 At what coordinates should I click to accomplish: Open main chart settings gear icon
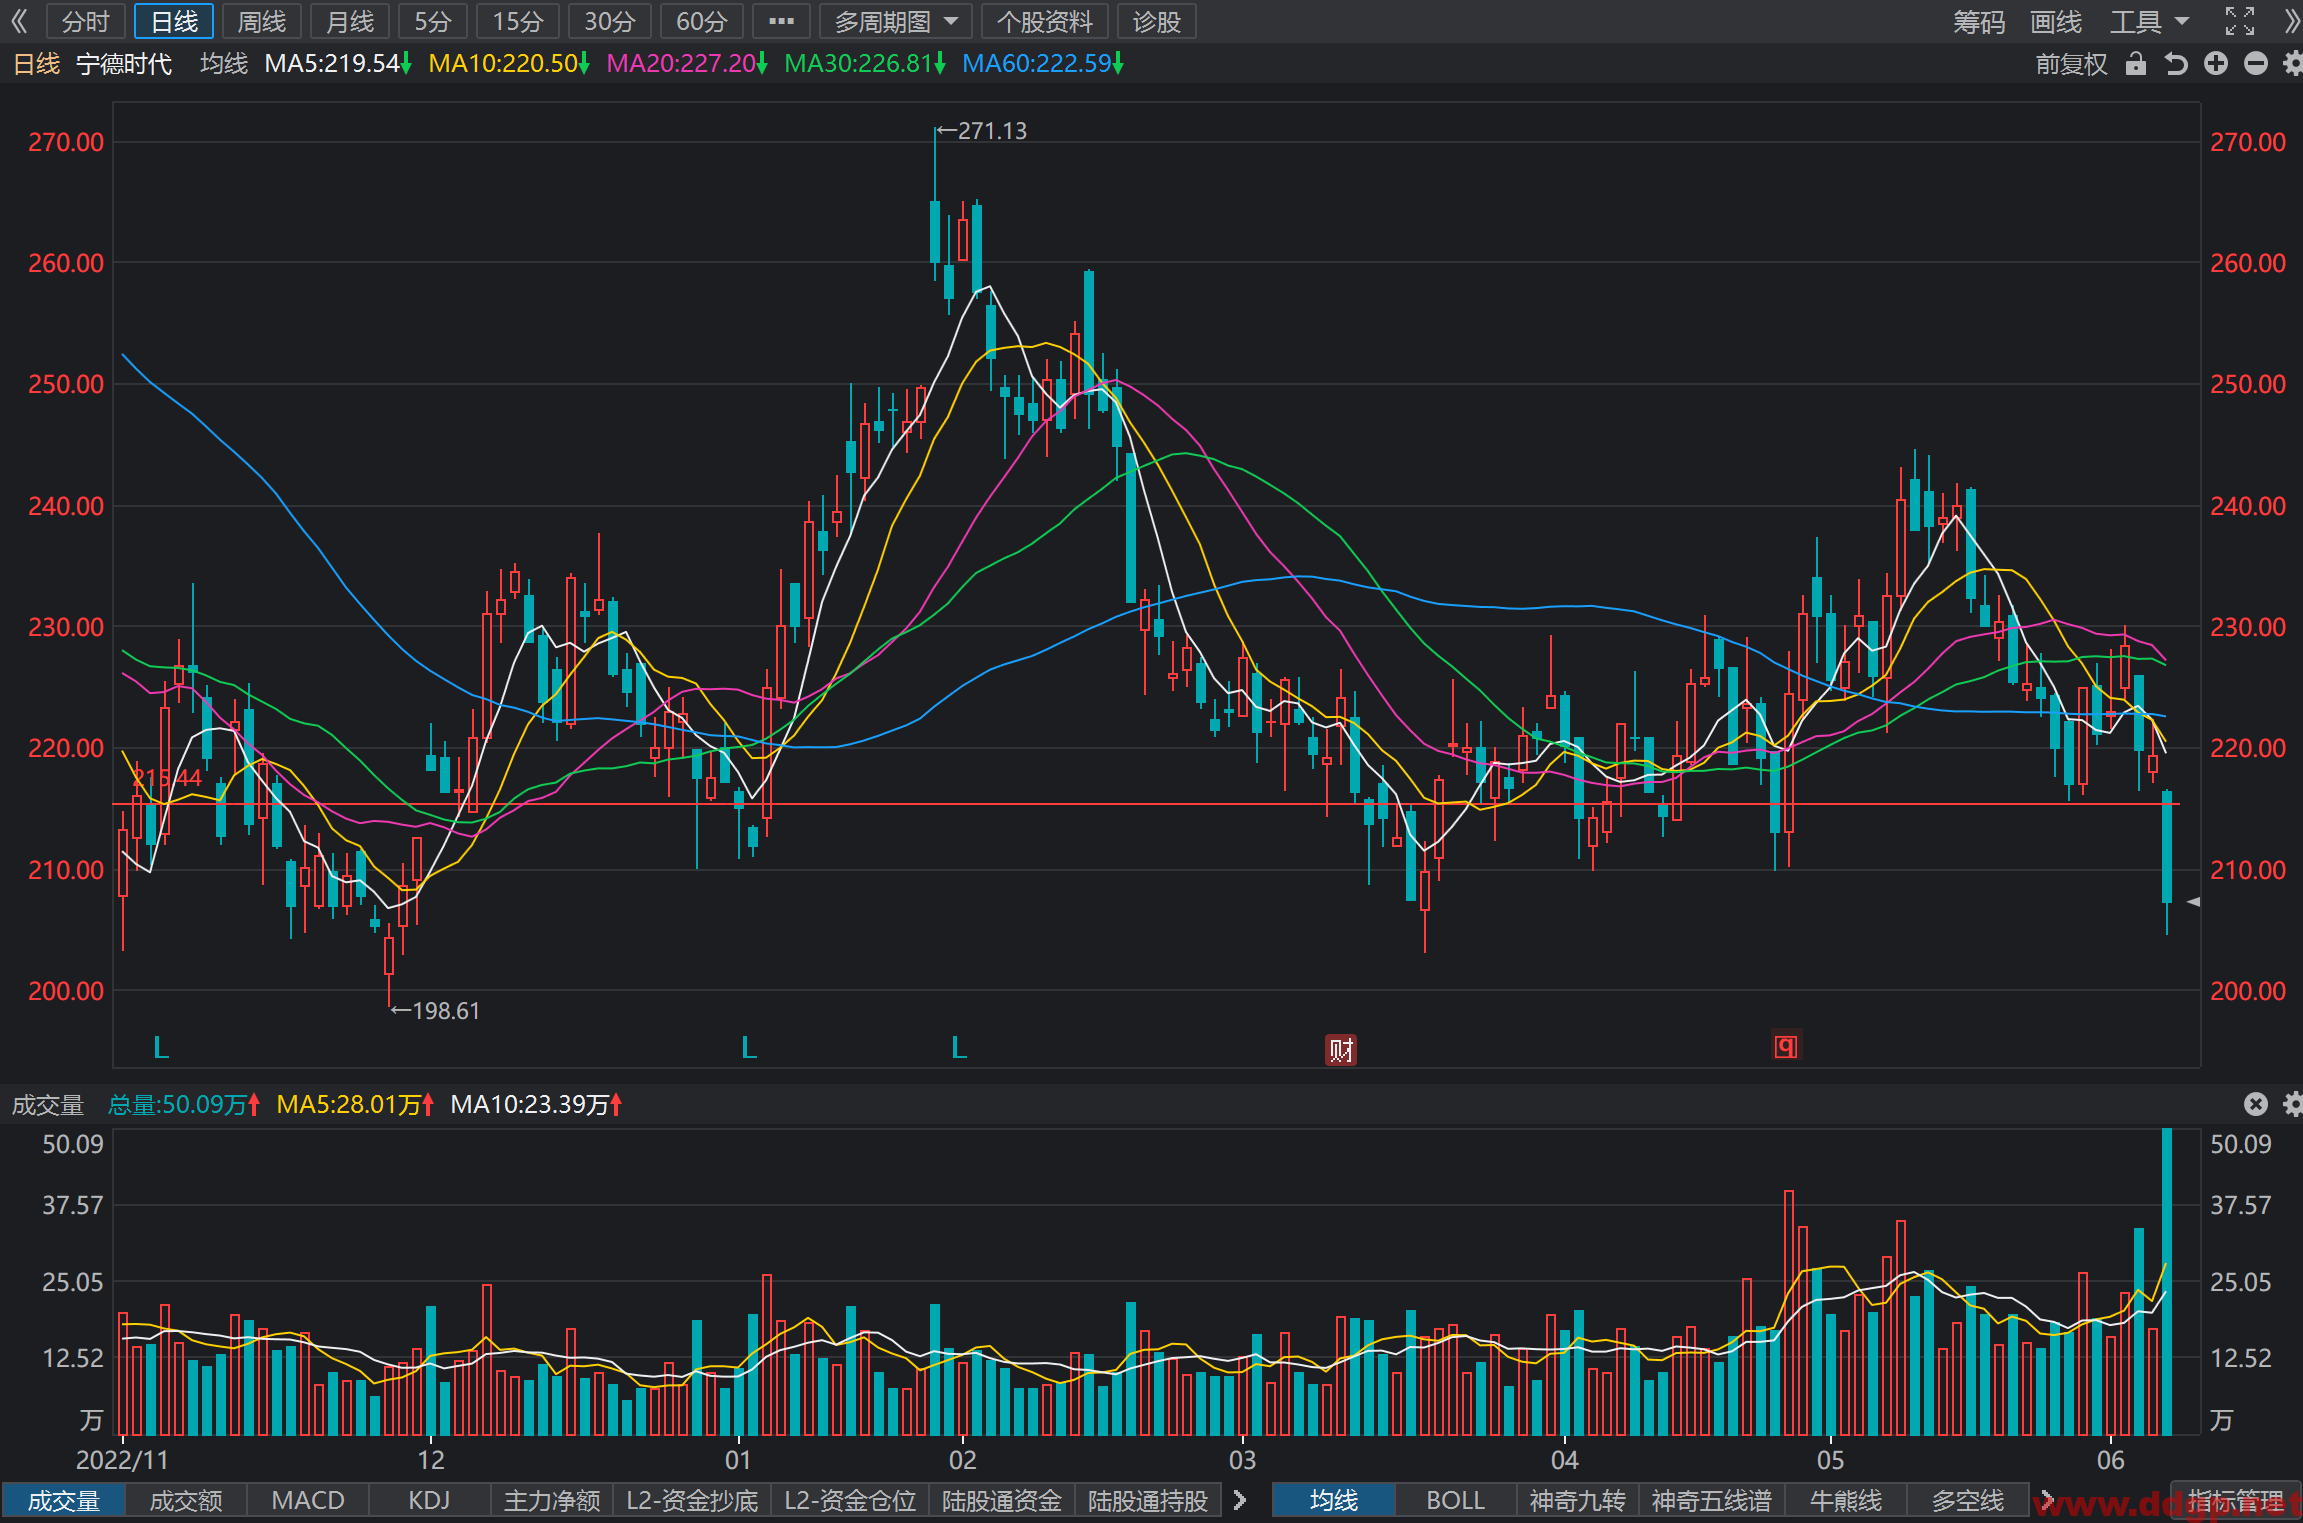pos(2293,64)
